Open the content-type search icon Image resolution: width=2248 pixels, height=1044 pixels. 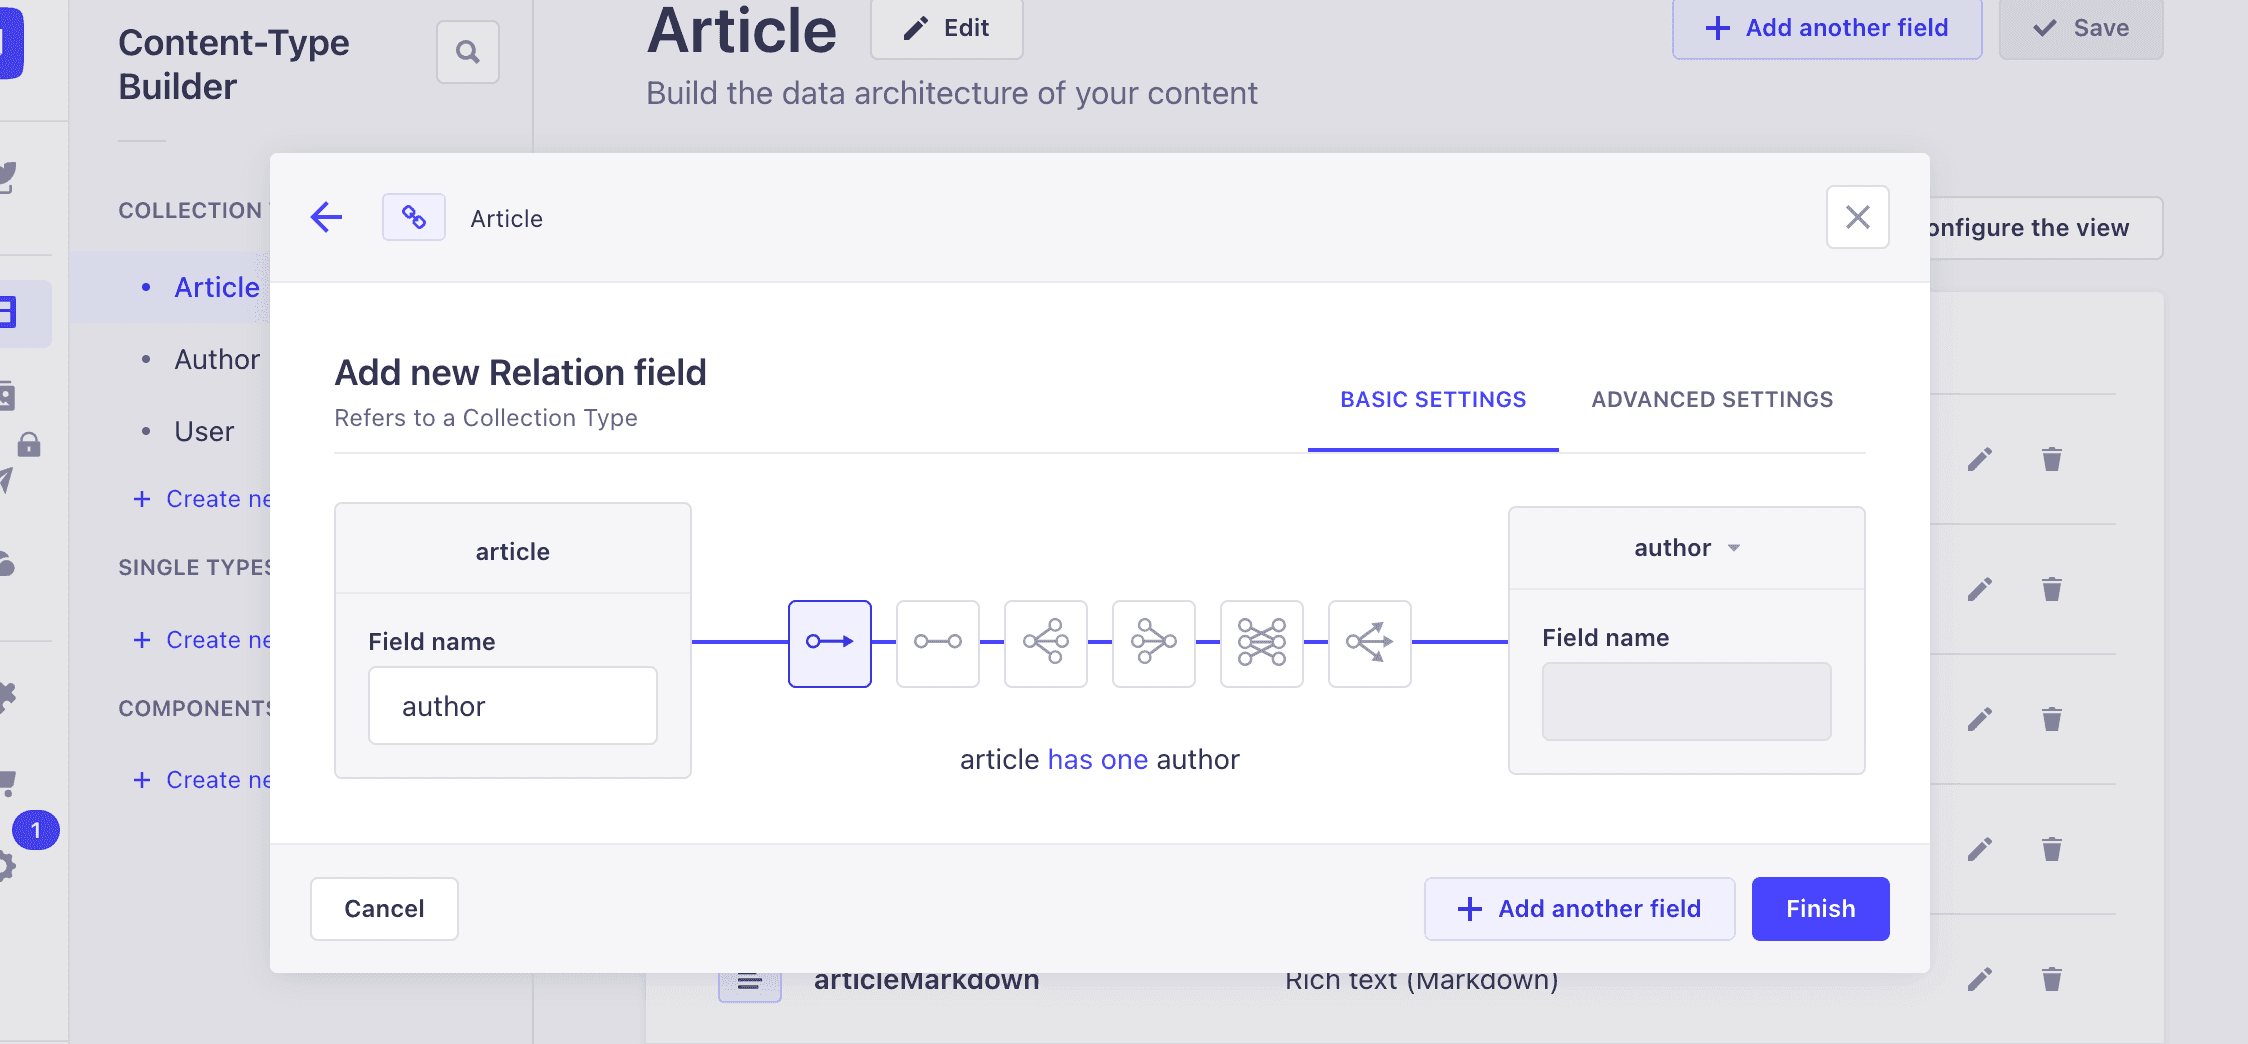467,52
